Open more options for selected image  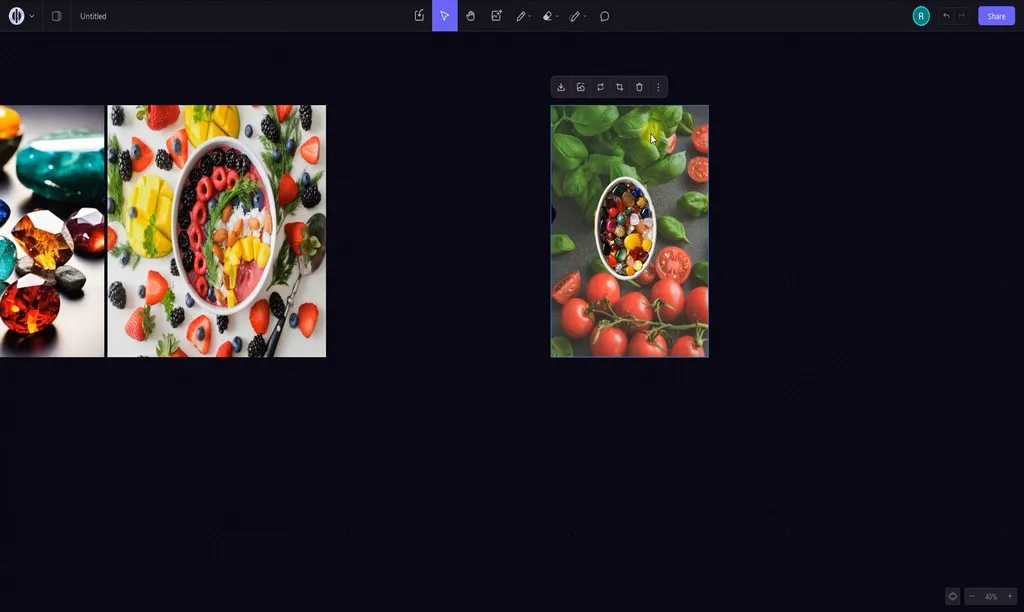(657, 87)
